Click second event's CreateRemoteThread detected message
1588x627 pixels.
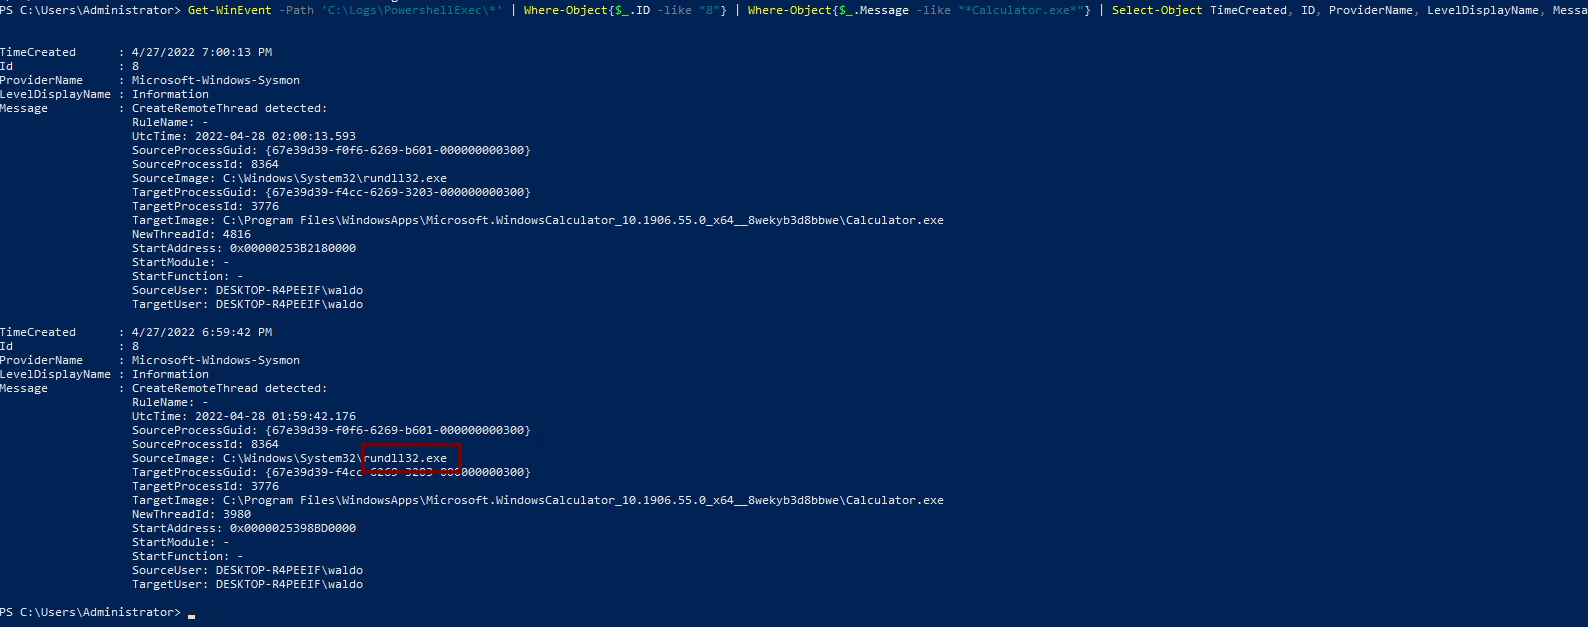(x=229, y=388)
